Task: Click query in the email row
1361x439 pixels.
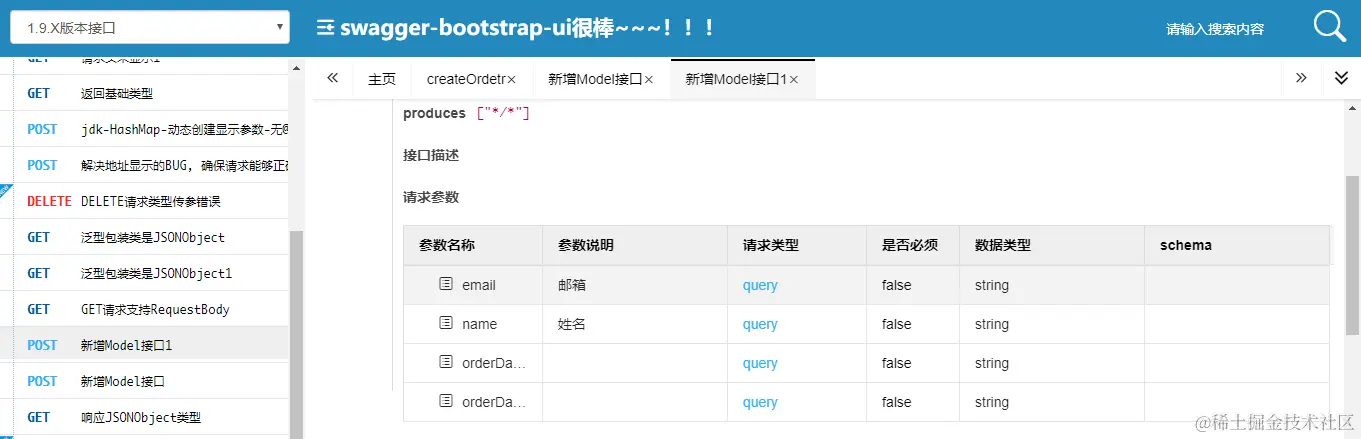Action: 760,285
